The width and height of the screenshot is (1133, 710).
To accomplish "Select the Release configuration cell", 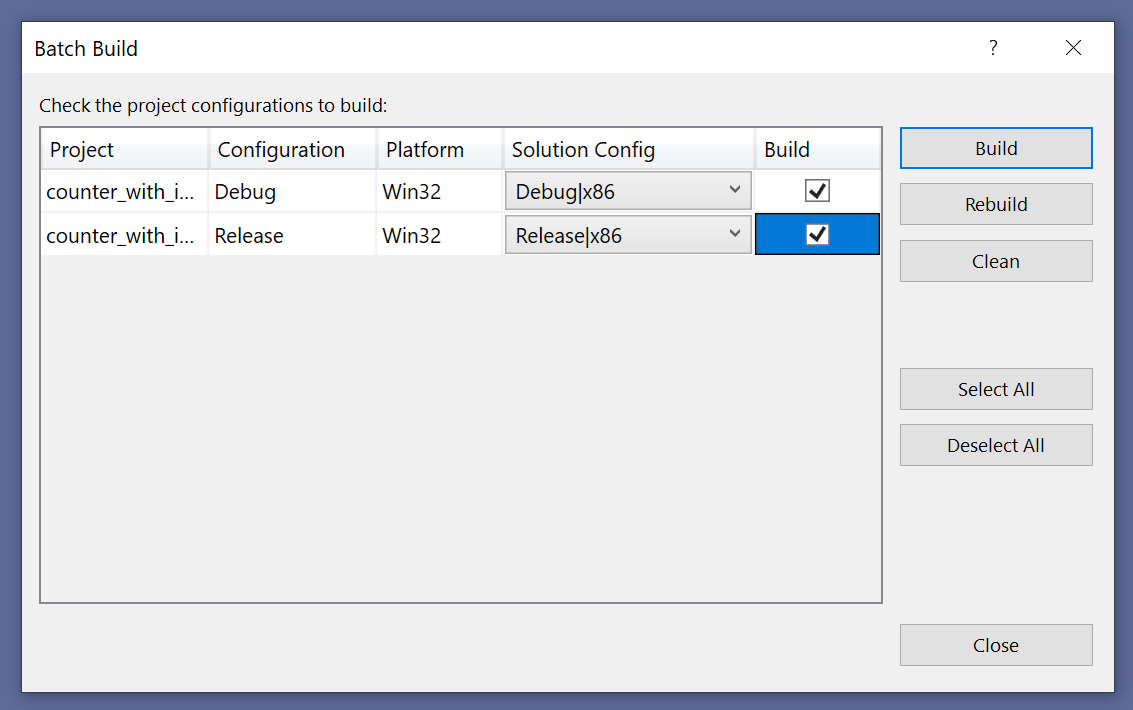I will tap(291, 236).
